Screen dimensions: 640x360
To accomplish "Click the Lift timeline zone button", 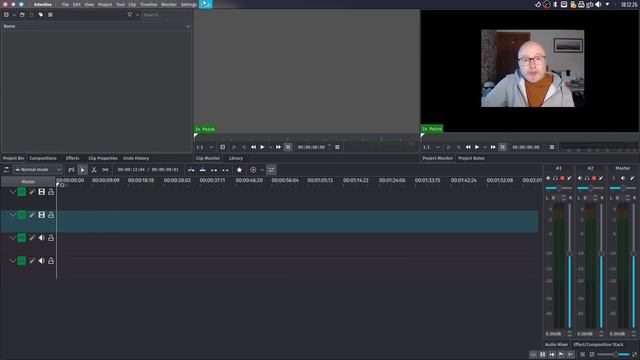I will coord(225,170).
